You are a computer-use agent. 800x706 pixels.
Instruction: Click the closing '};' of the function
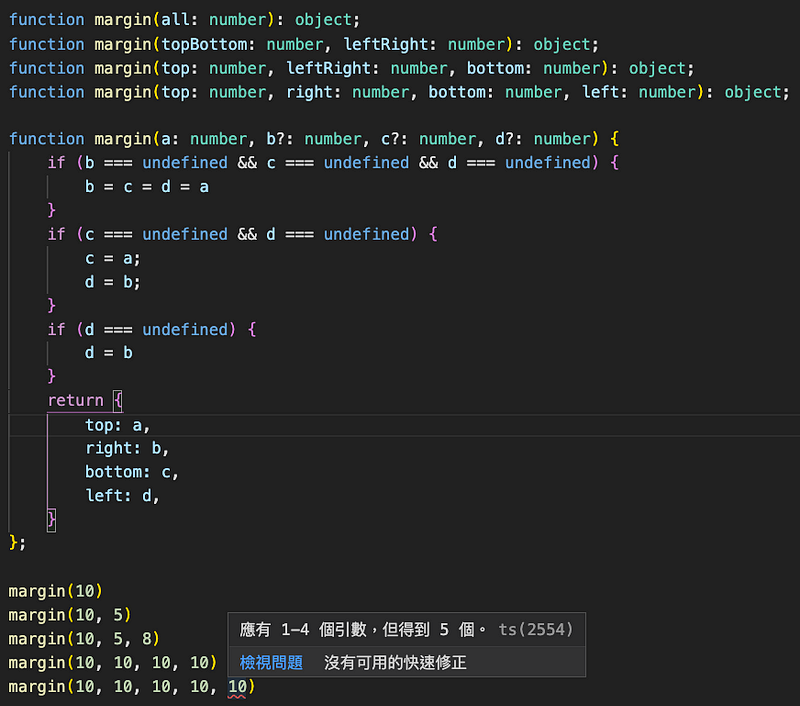[17, 542]
